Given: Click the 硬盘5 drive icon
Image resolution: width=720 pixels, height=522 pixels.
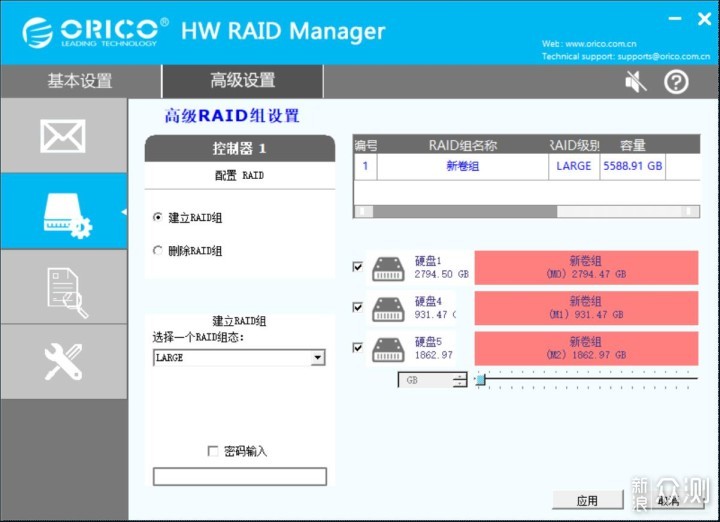Looking at the screenshot, I should click(388, 349).
